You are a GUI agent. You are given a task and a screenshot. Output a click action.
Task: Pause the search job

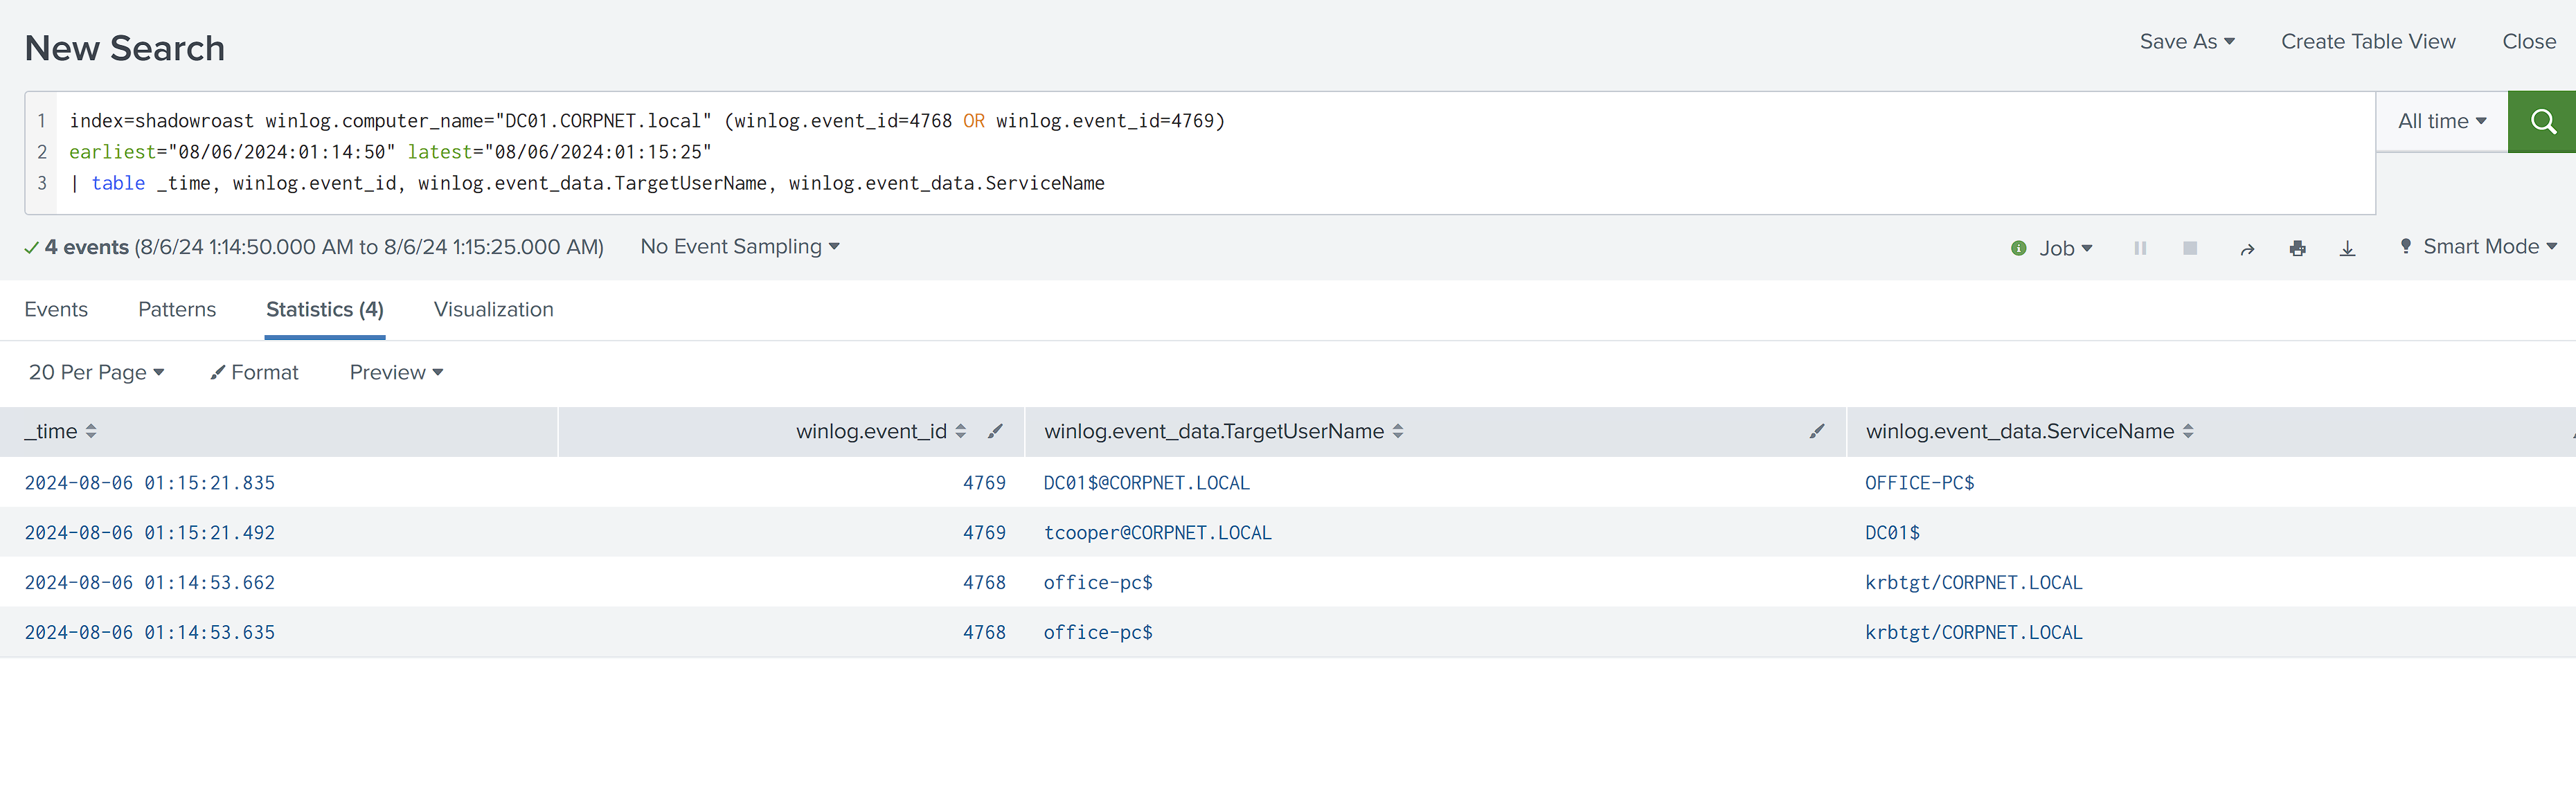2140,248
